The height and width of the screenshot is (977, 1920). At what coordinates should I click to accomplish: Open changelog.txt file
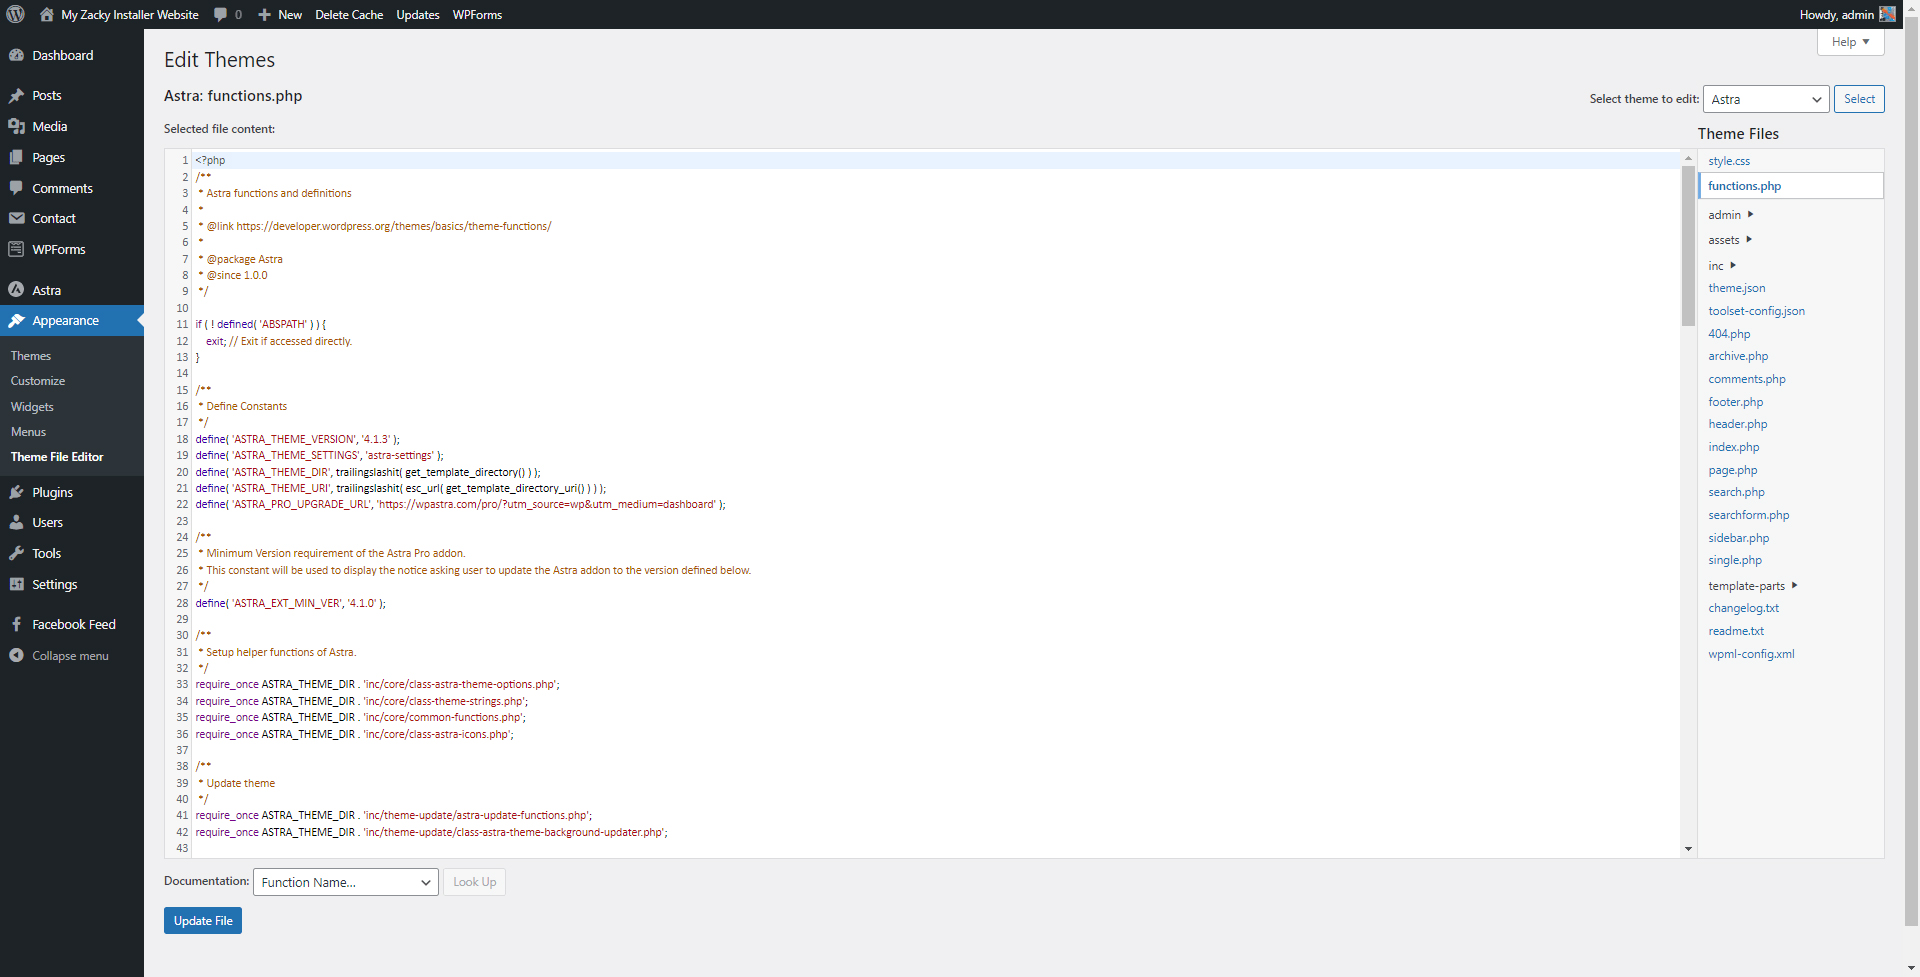pos(1744,608)
